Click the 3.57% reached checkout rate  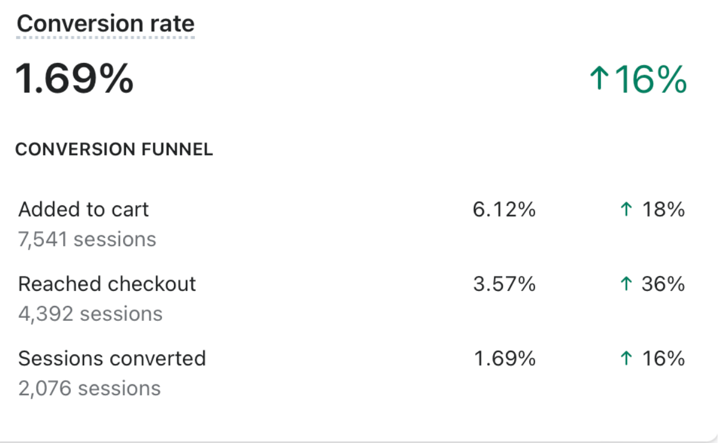(504, 284)
